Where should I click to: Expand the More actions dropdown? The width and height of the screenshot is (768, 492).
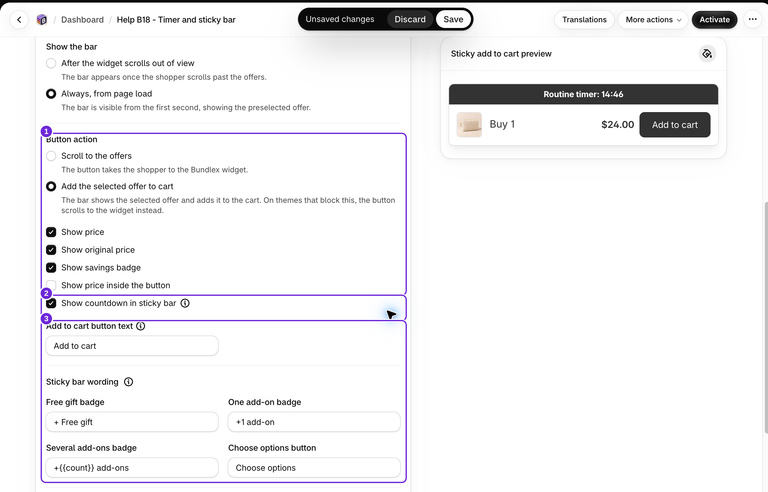point(653,20)
